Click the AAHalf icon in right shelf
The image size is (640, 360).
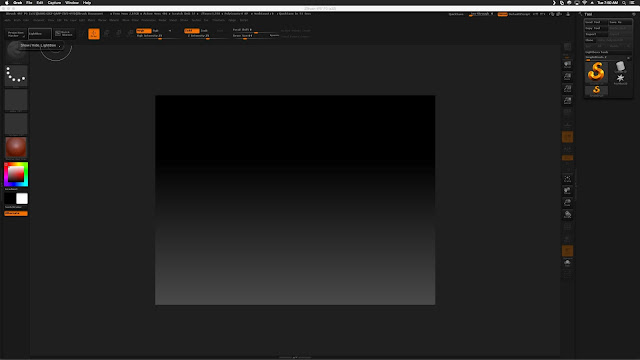pos(567,100)
